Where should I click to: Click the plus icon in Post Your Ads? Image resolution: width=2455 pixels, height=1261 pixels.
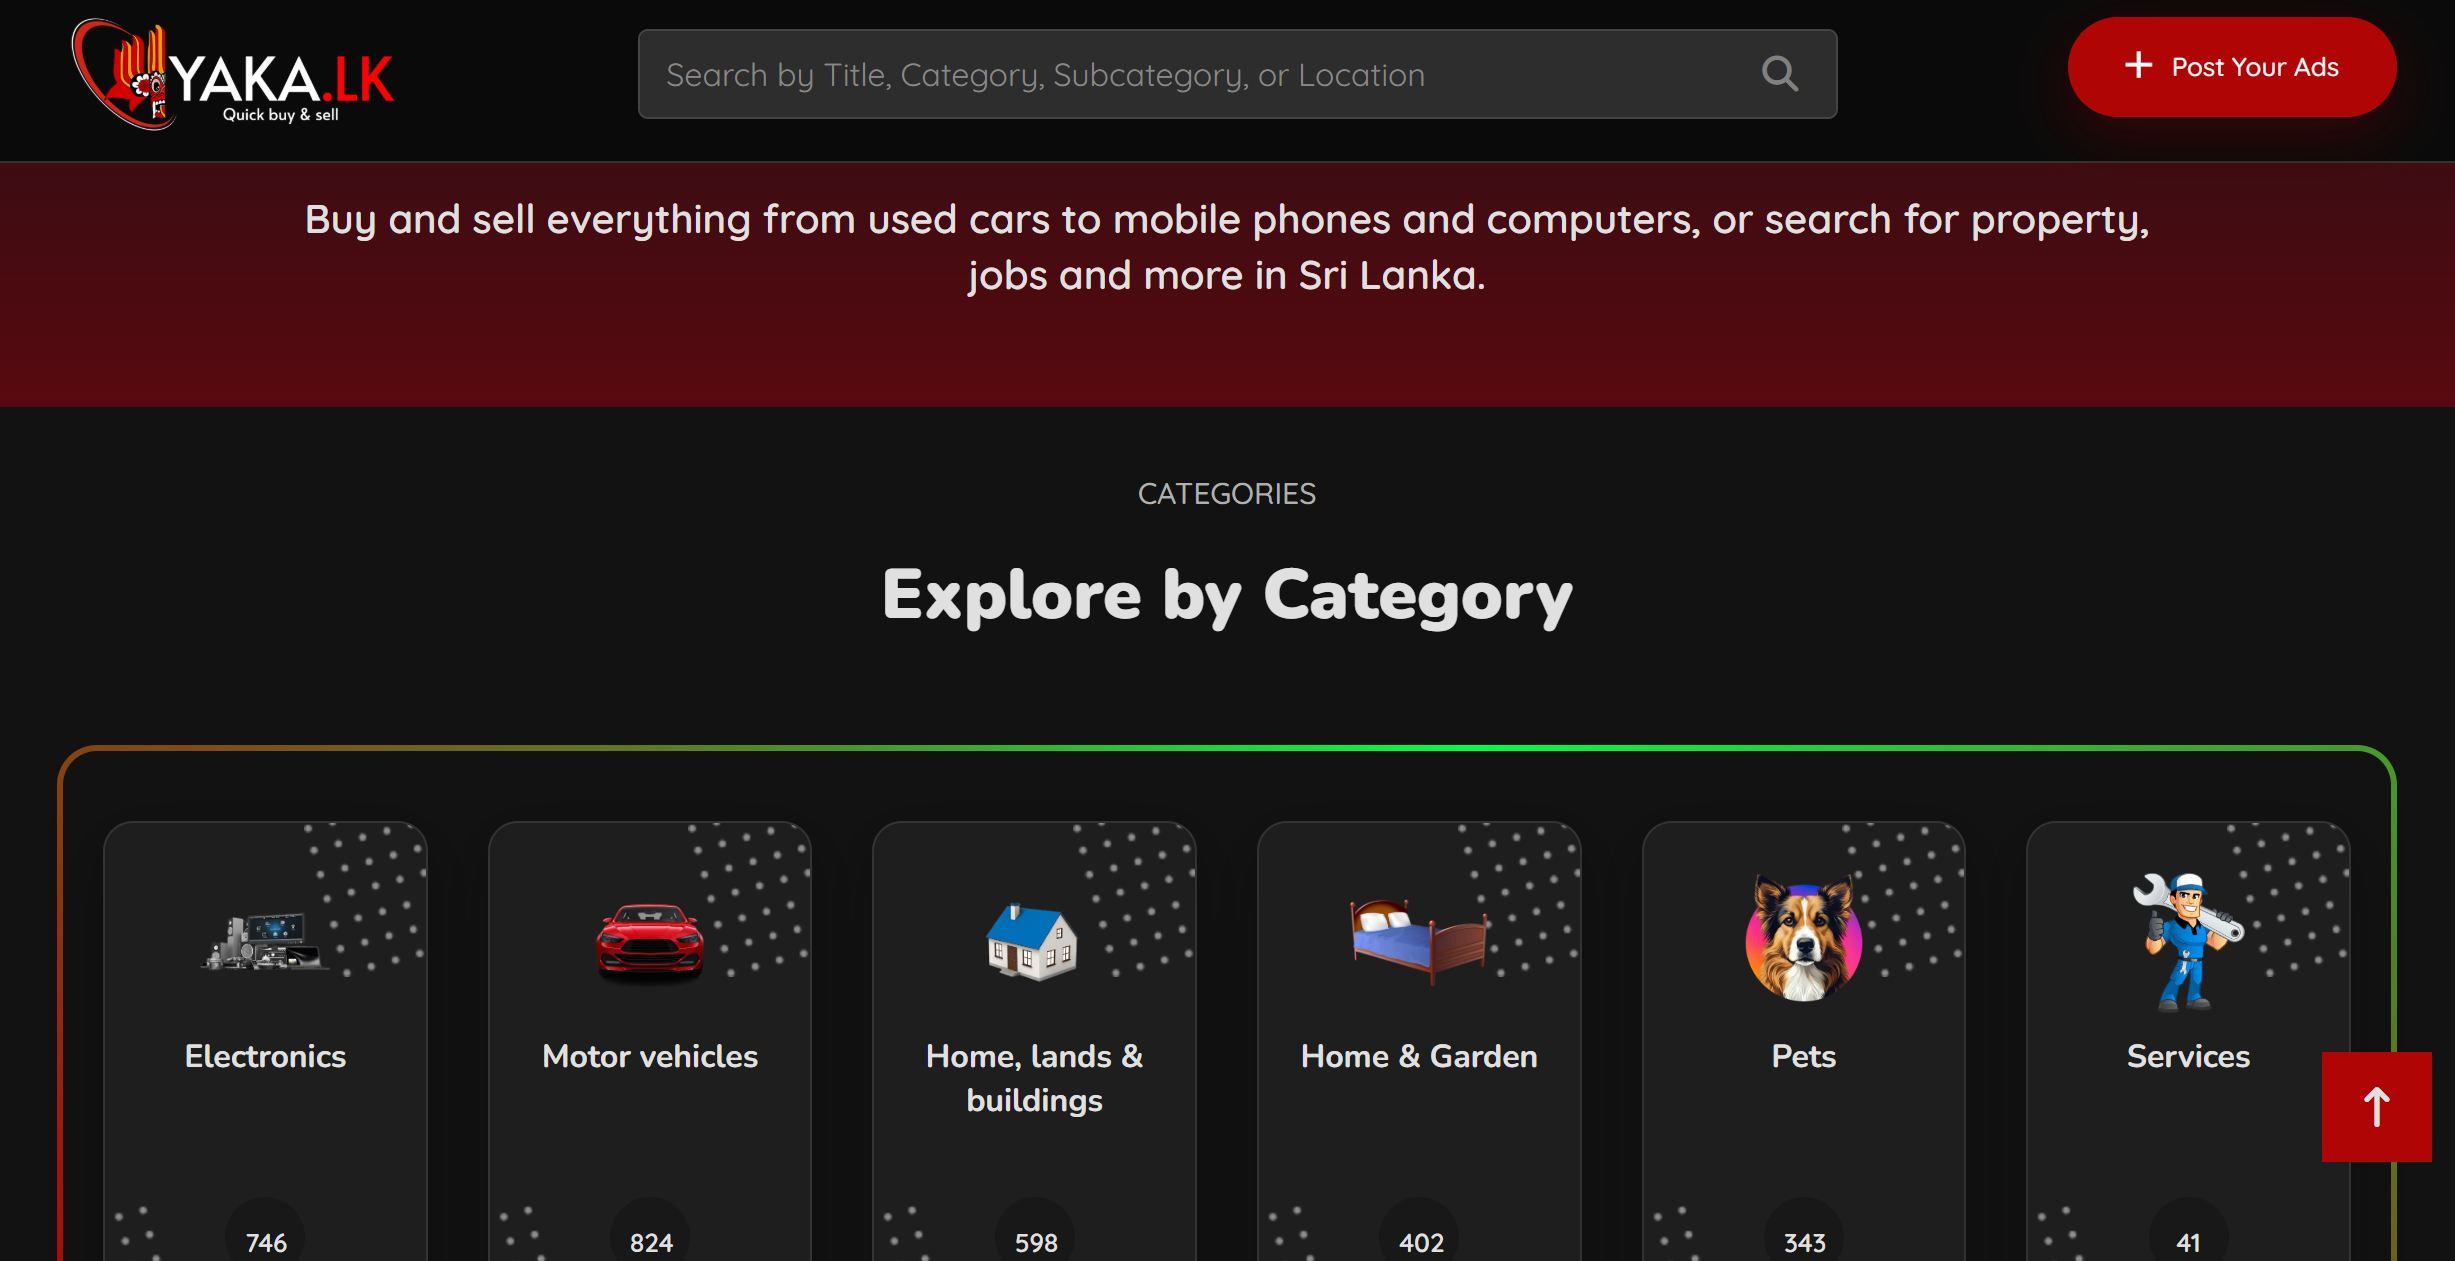tap(2138, 66)
